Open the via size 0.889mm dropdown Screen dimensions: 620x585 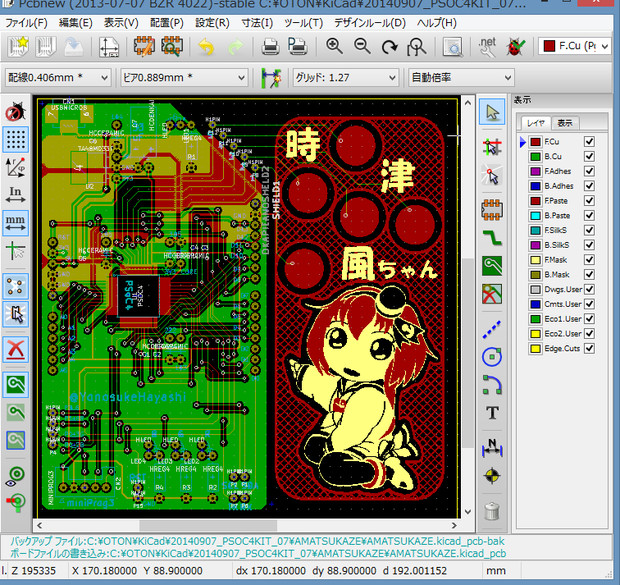point(184,78)
